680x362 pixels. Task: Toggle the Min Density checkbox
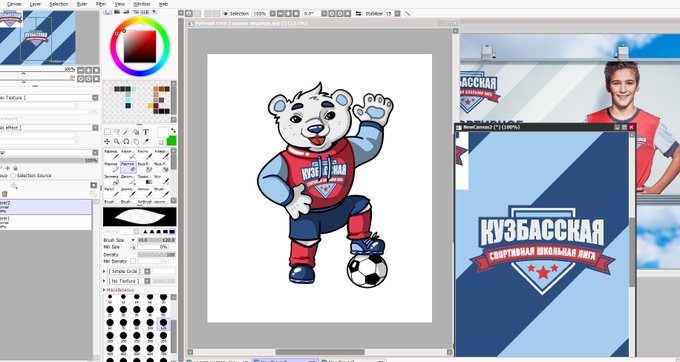coord(133,261)
